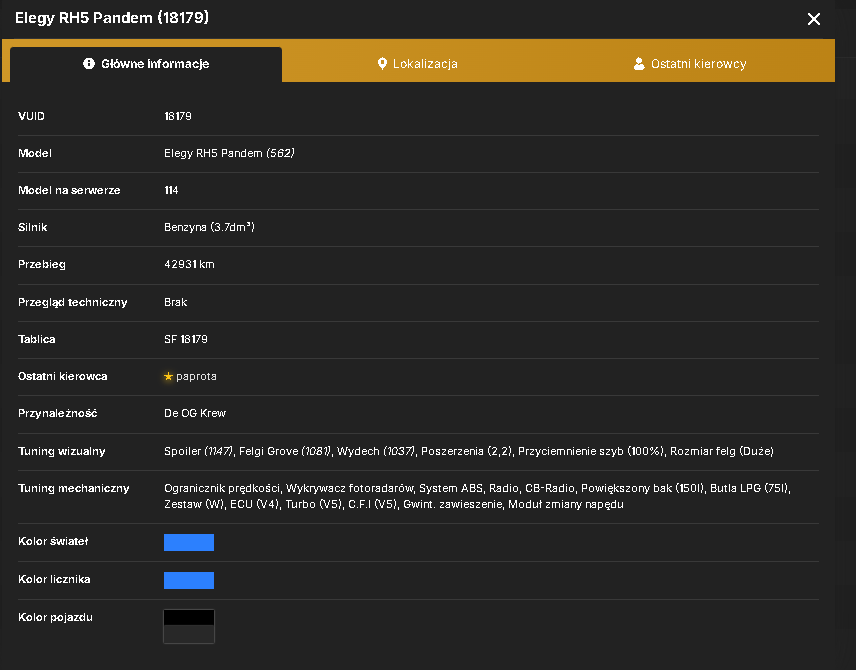This screenshot has height=670, width=856.
Task: Click the plate number SF 18179
Action: tap(186, 339)
